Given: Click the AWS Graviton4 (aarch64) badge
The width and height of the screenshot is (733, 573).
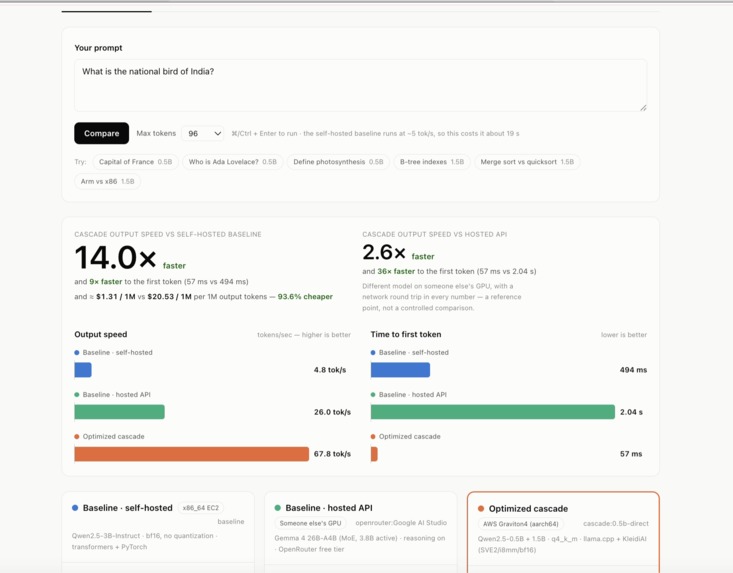Looking at the screenshot, I should click(521, 524).
